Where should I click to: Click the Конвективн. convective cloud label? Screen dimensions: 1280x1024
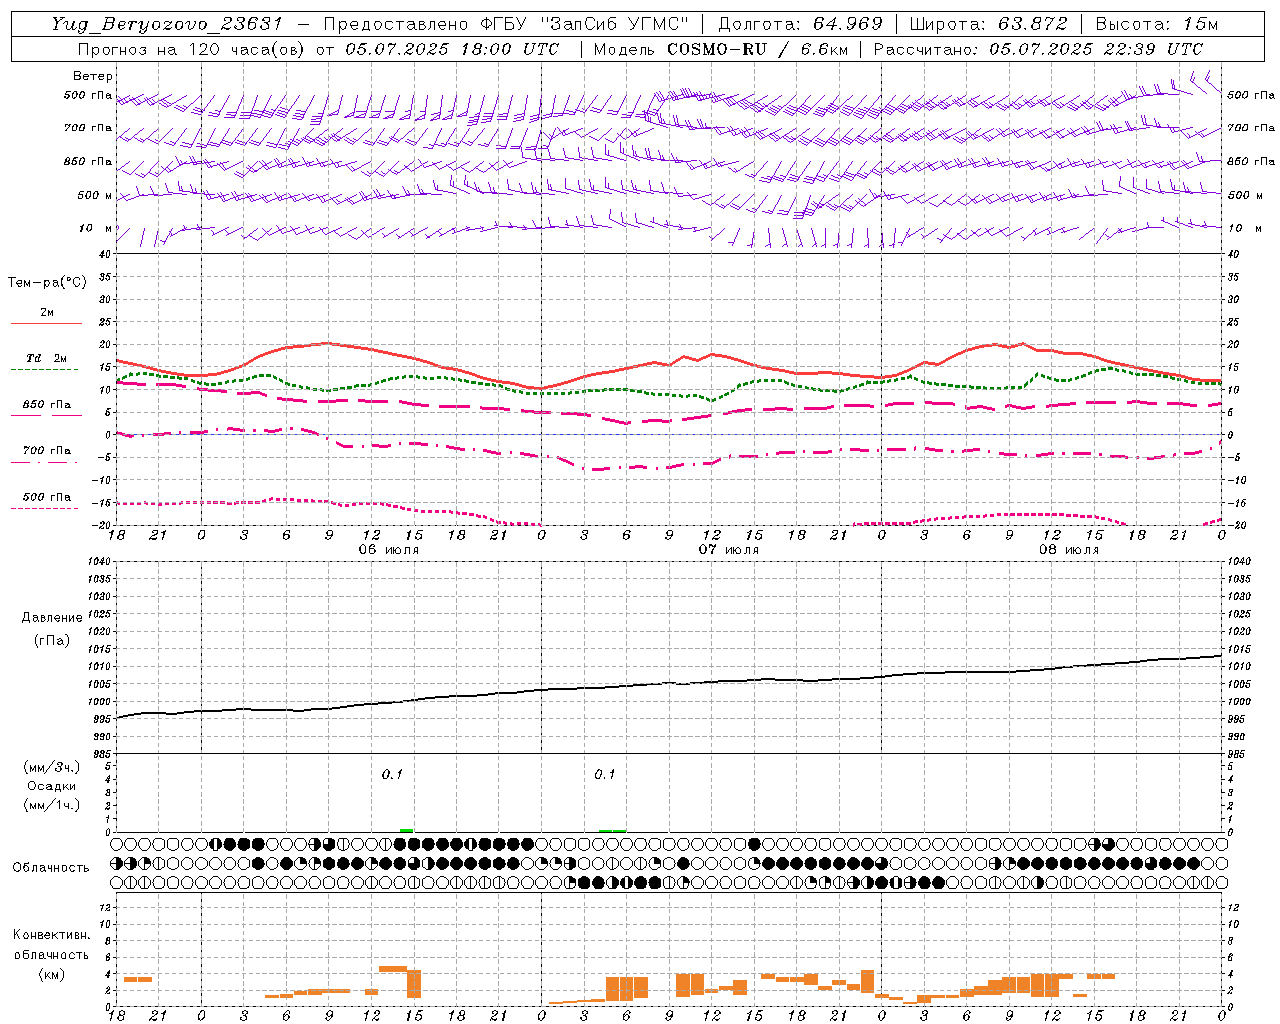click(51, 935)
